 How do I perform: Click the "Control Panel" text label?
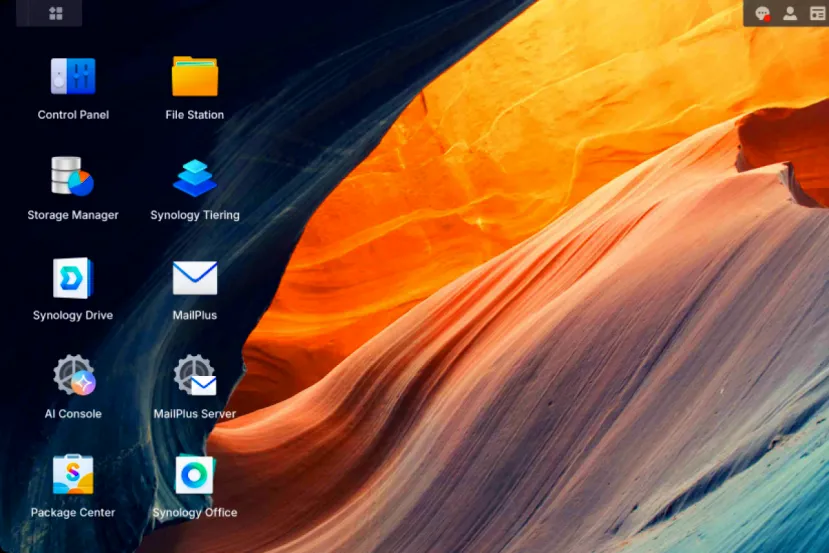[x=73, y=115]
